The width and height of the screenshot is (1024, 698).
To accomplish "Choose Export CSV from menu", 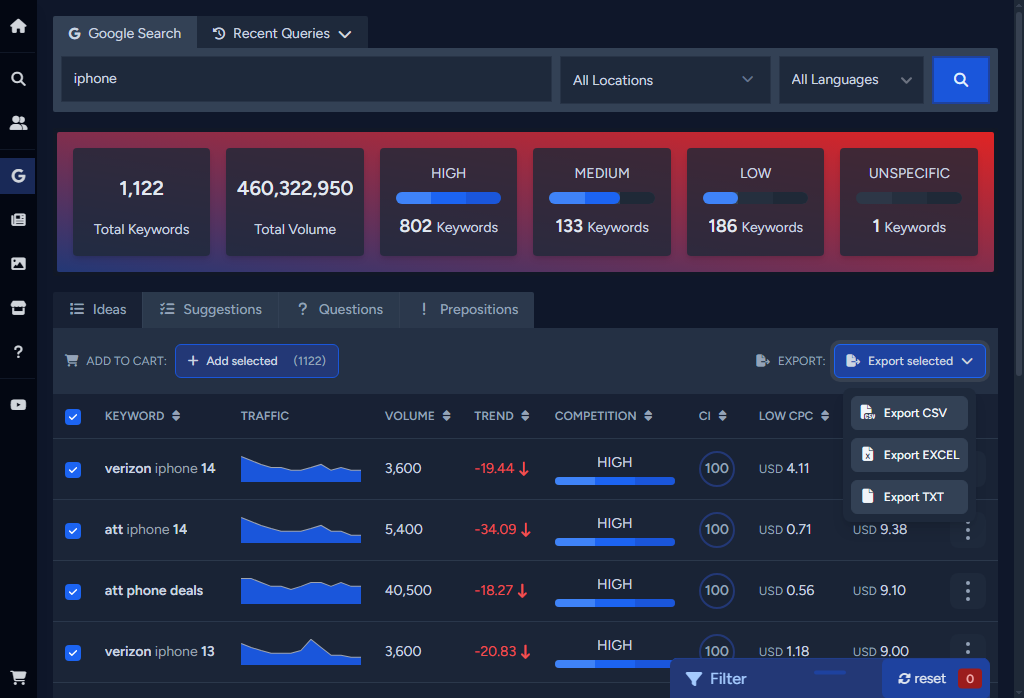I will (x=909, y=413).
